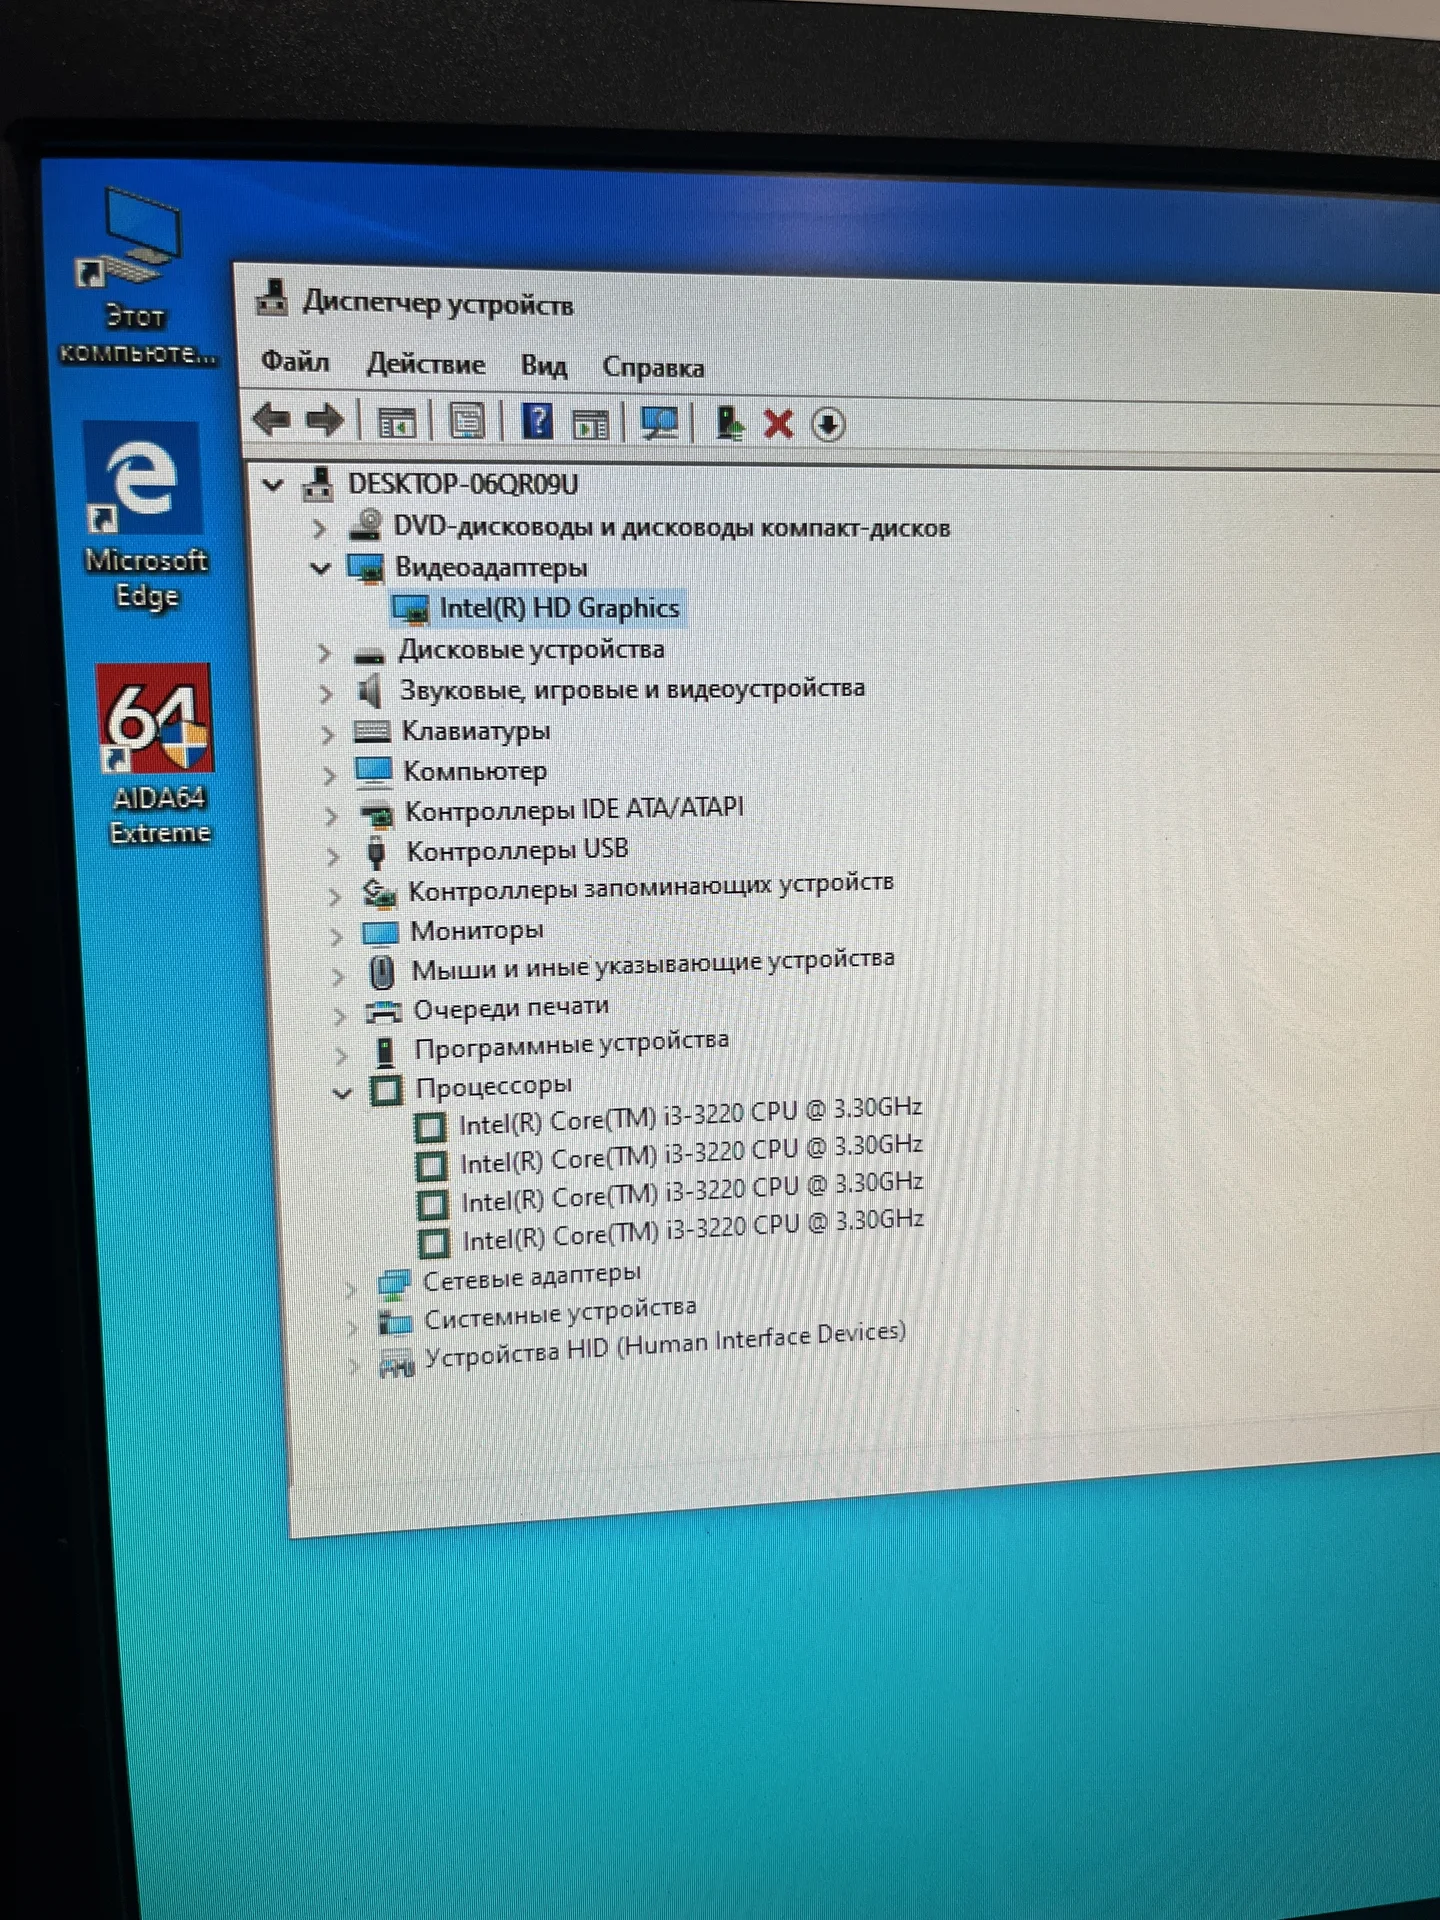Viewport: 1440px width, 1920px height.
Task: Select Устройства HID (Human Interface Devices)
Action: (665, 1346)
